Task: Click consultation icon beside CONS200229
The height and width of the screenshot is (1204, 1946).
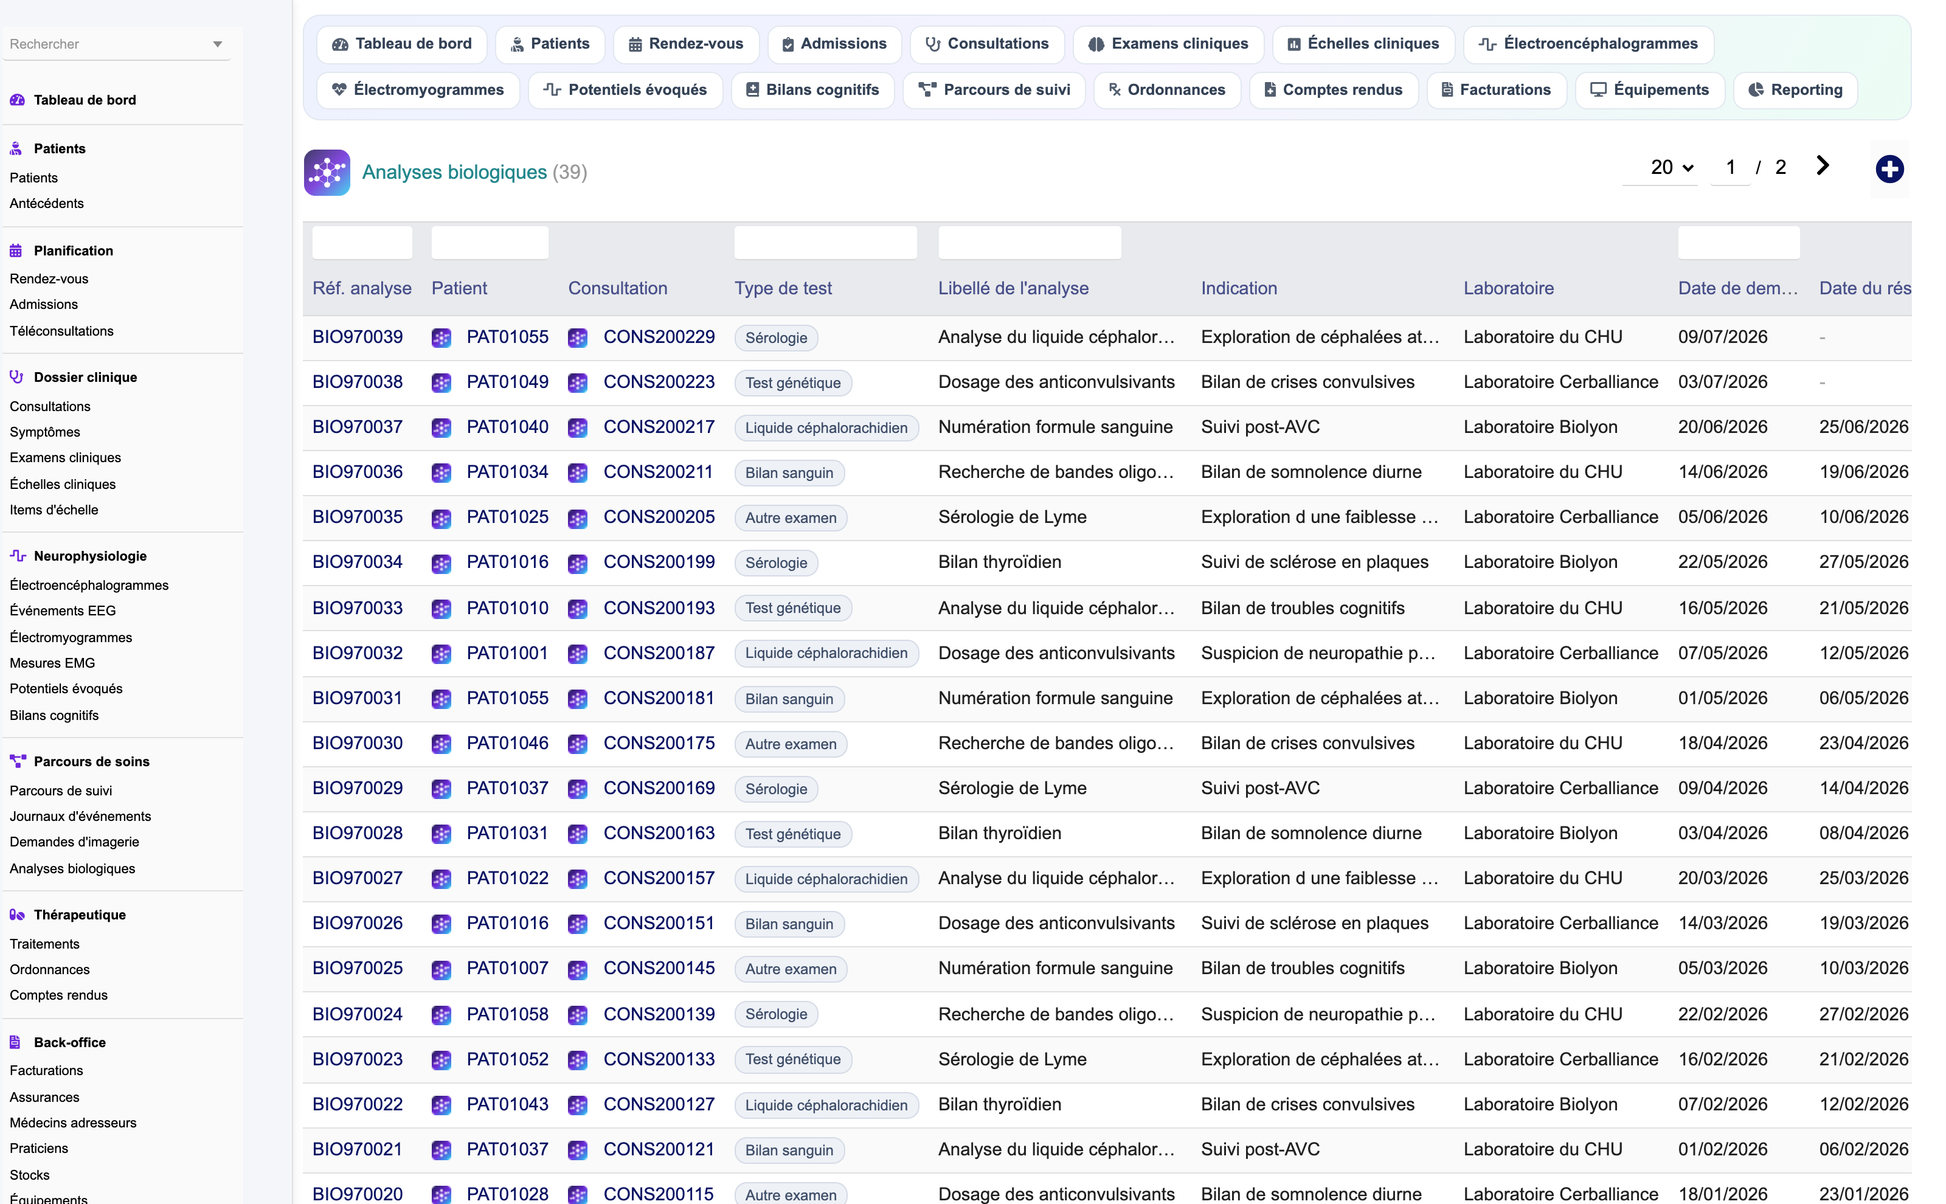Action: (578, 338)
